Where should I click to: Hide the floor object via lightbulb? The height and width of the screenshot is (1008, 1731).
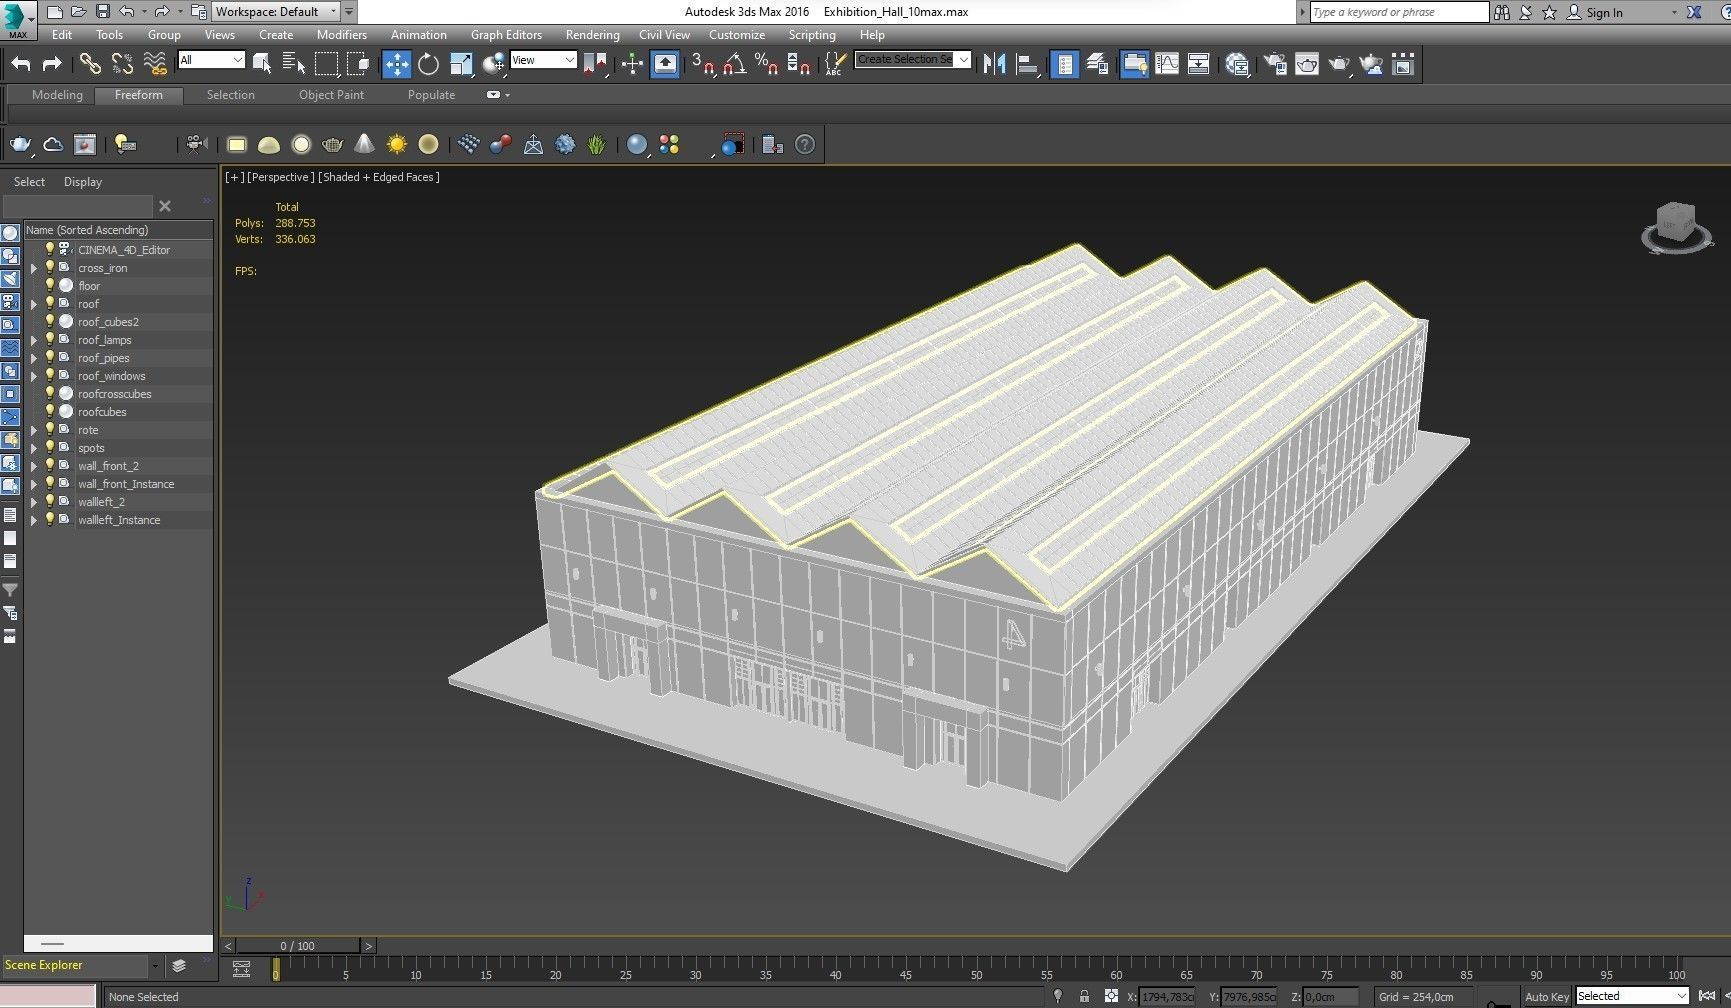point(49,286)
